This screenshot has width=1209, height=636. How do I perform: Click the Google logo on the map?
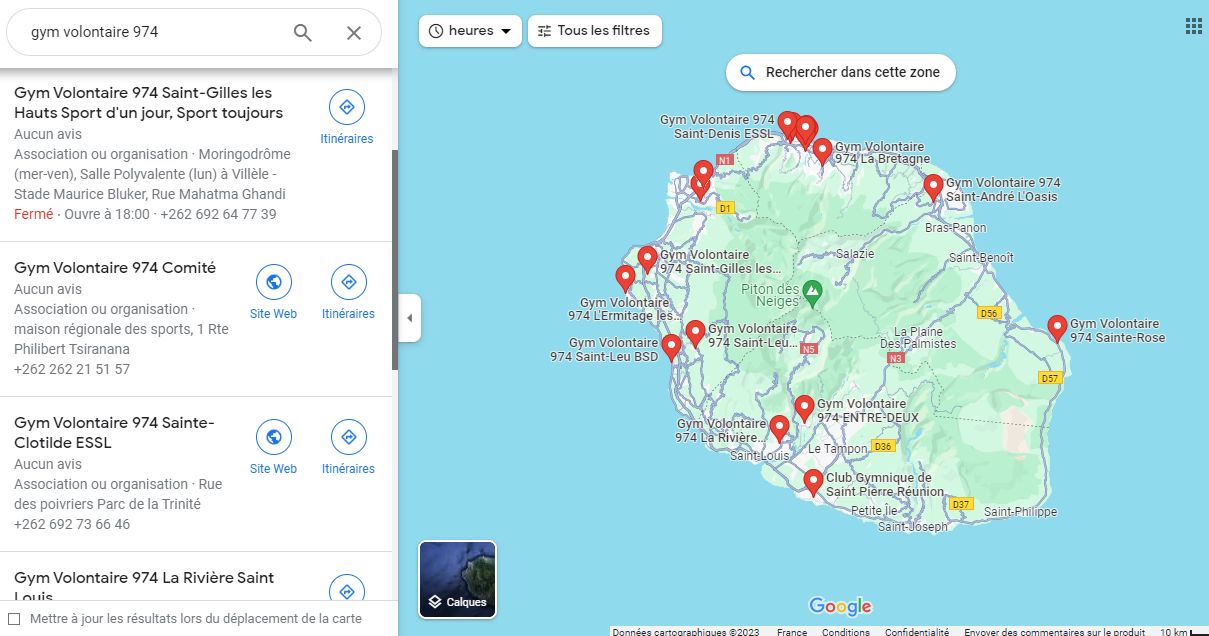(841, 606)
